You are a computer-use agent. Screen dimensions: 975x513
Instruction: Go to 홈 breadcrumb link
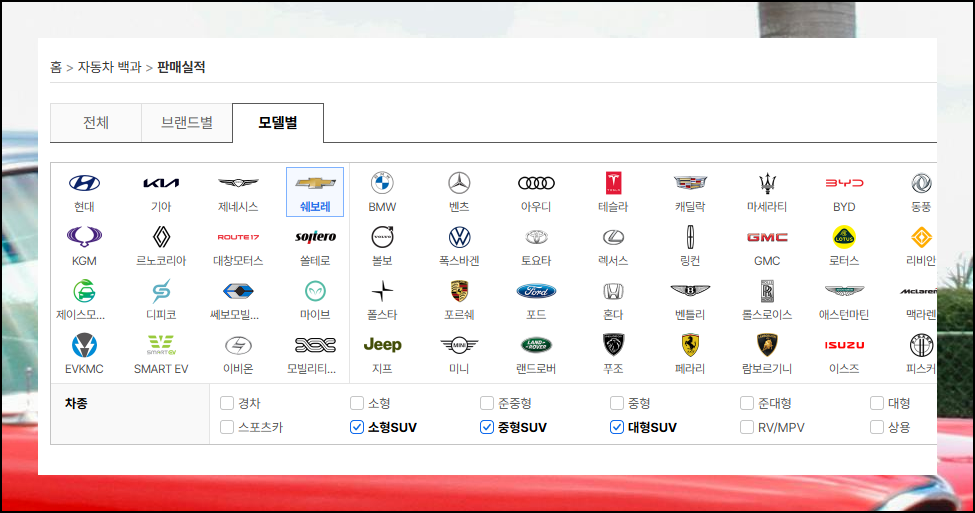coord(56,67)
